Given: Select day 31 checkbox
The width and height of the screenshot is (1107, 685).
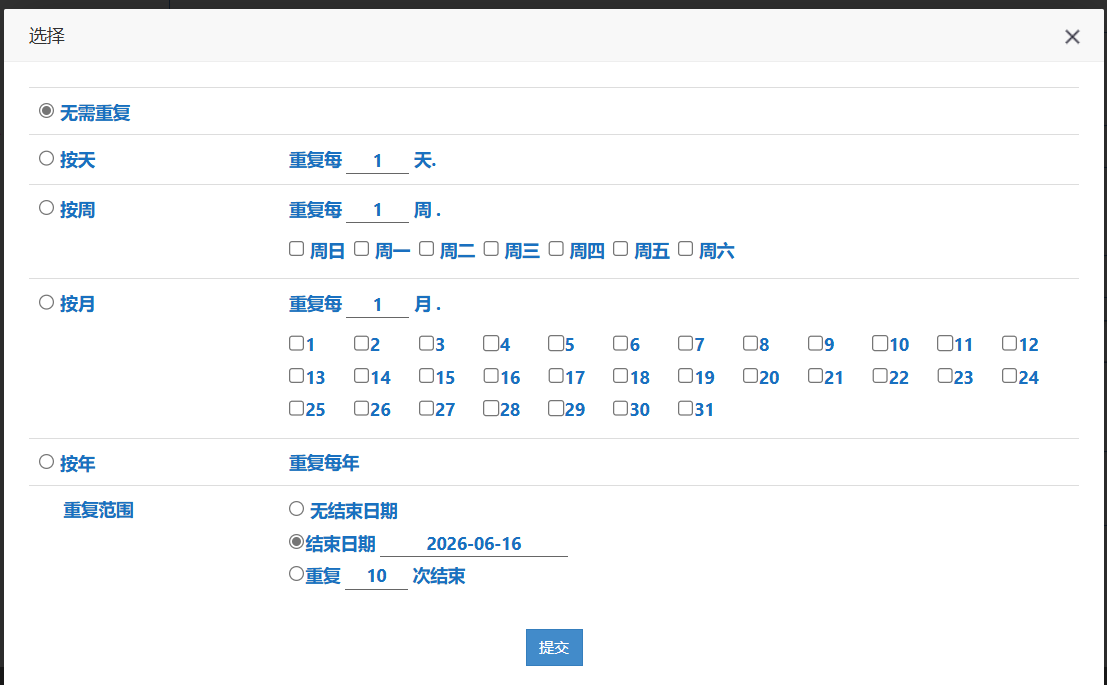Looking at the screenshot, I should click(686, 408).
